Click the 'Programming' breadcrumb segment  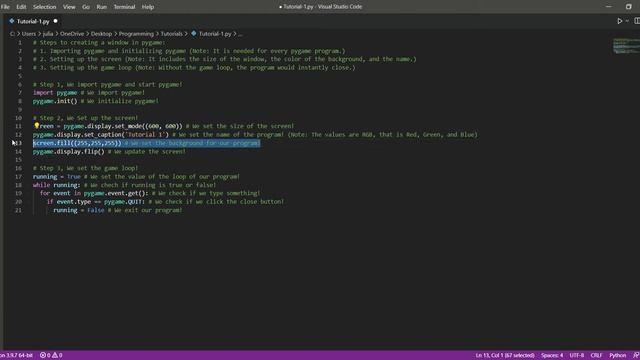[x=136, y=34]
